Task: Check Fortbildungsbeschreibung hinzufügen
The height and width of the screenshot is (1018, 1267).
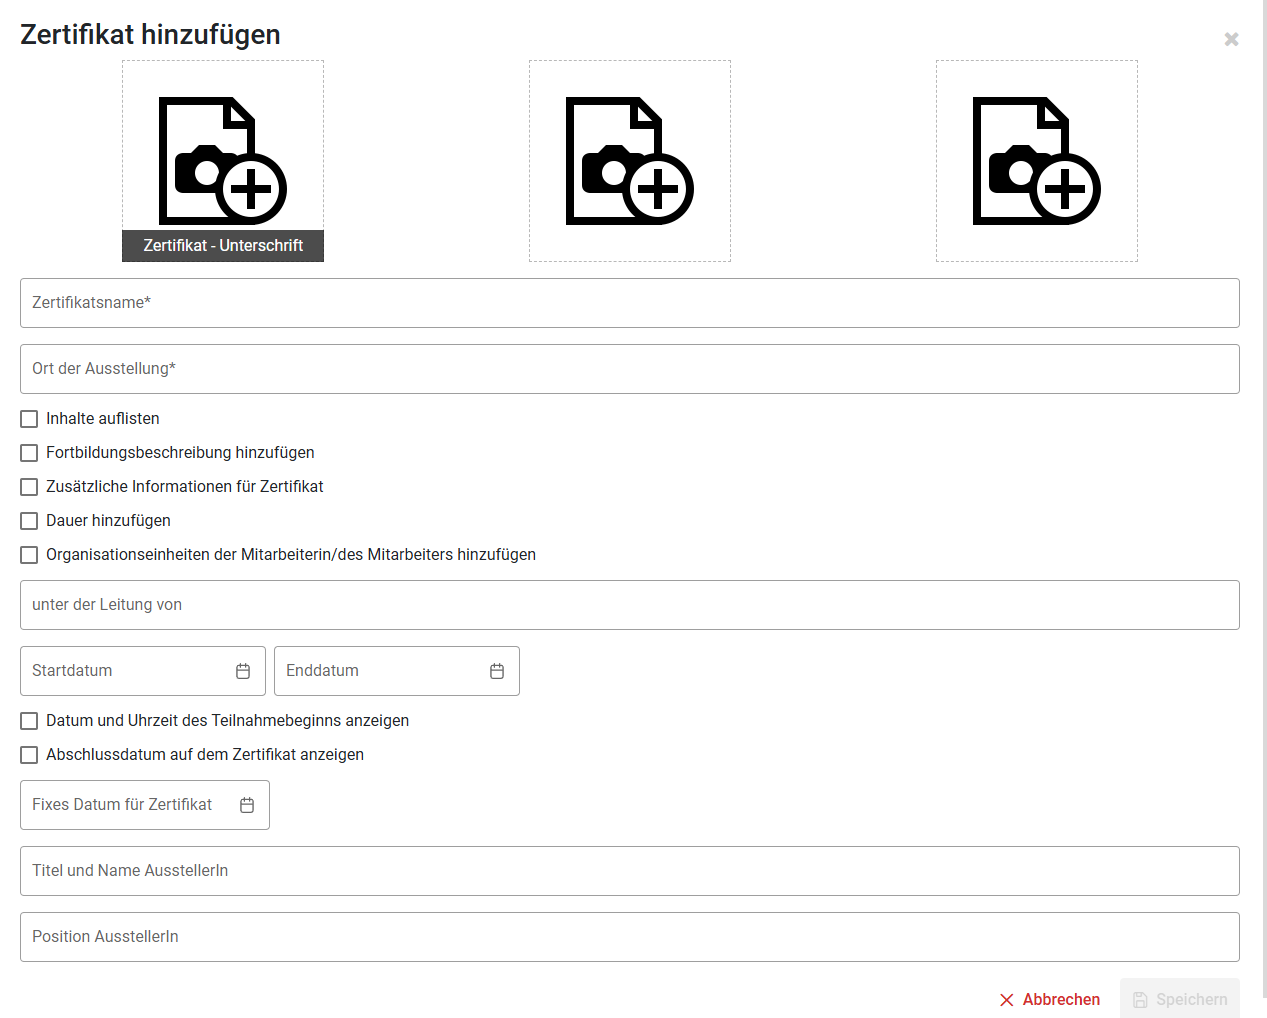Action: tap(30, 453)
